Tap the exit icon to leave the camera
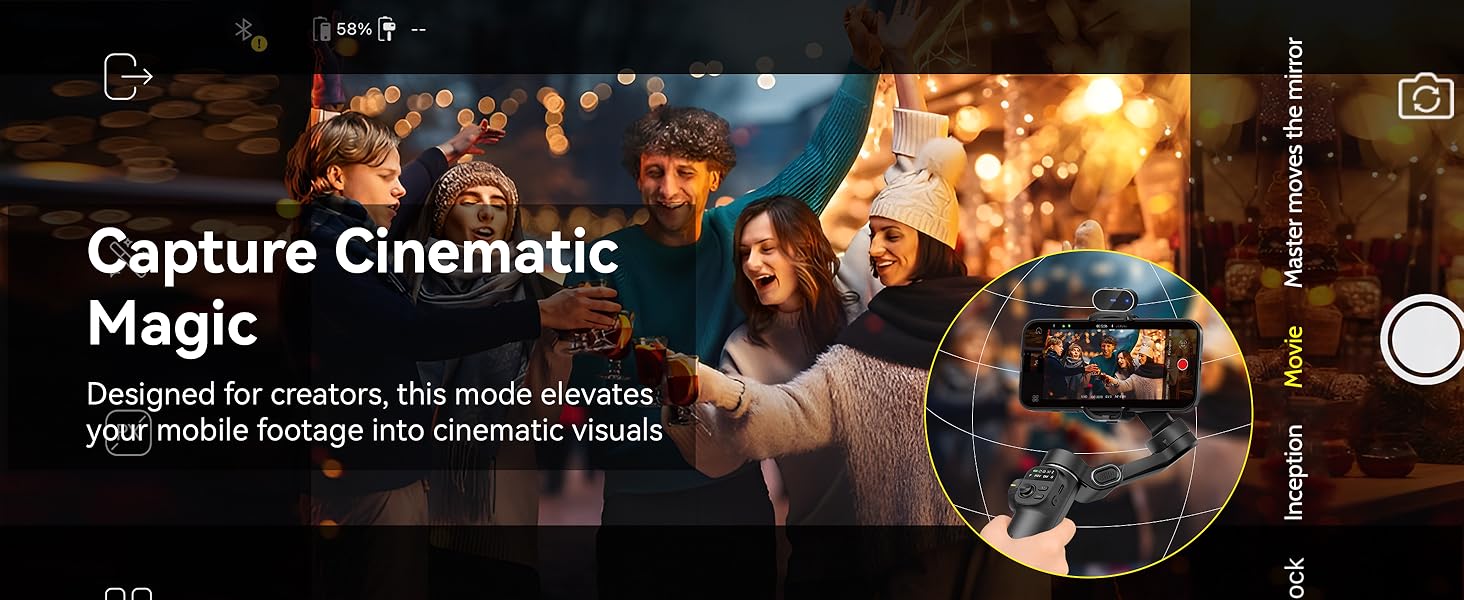 click(128, 76)
